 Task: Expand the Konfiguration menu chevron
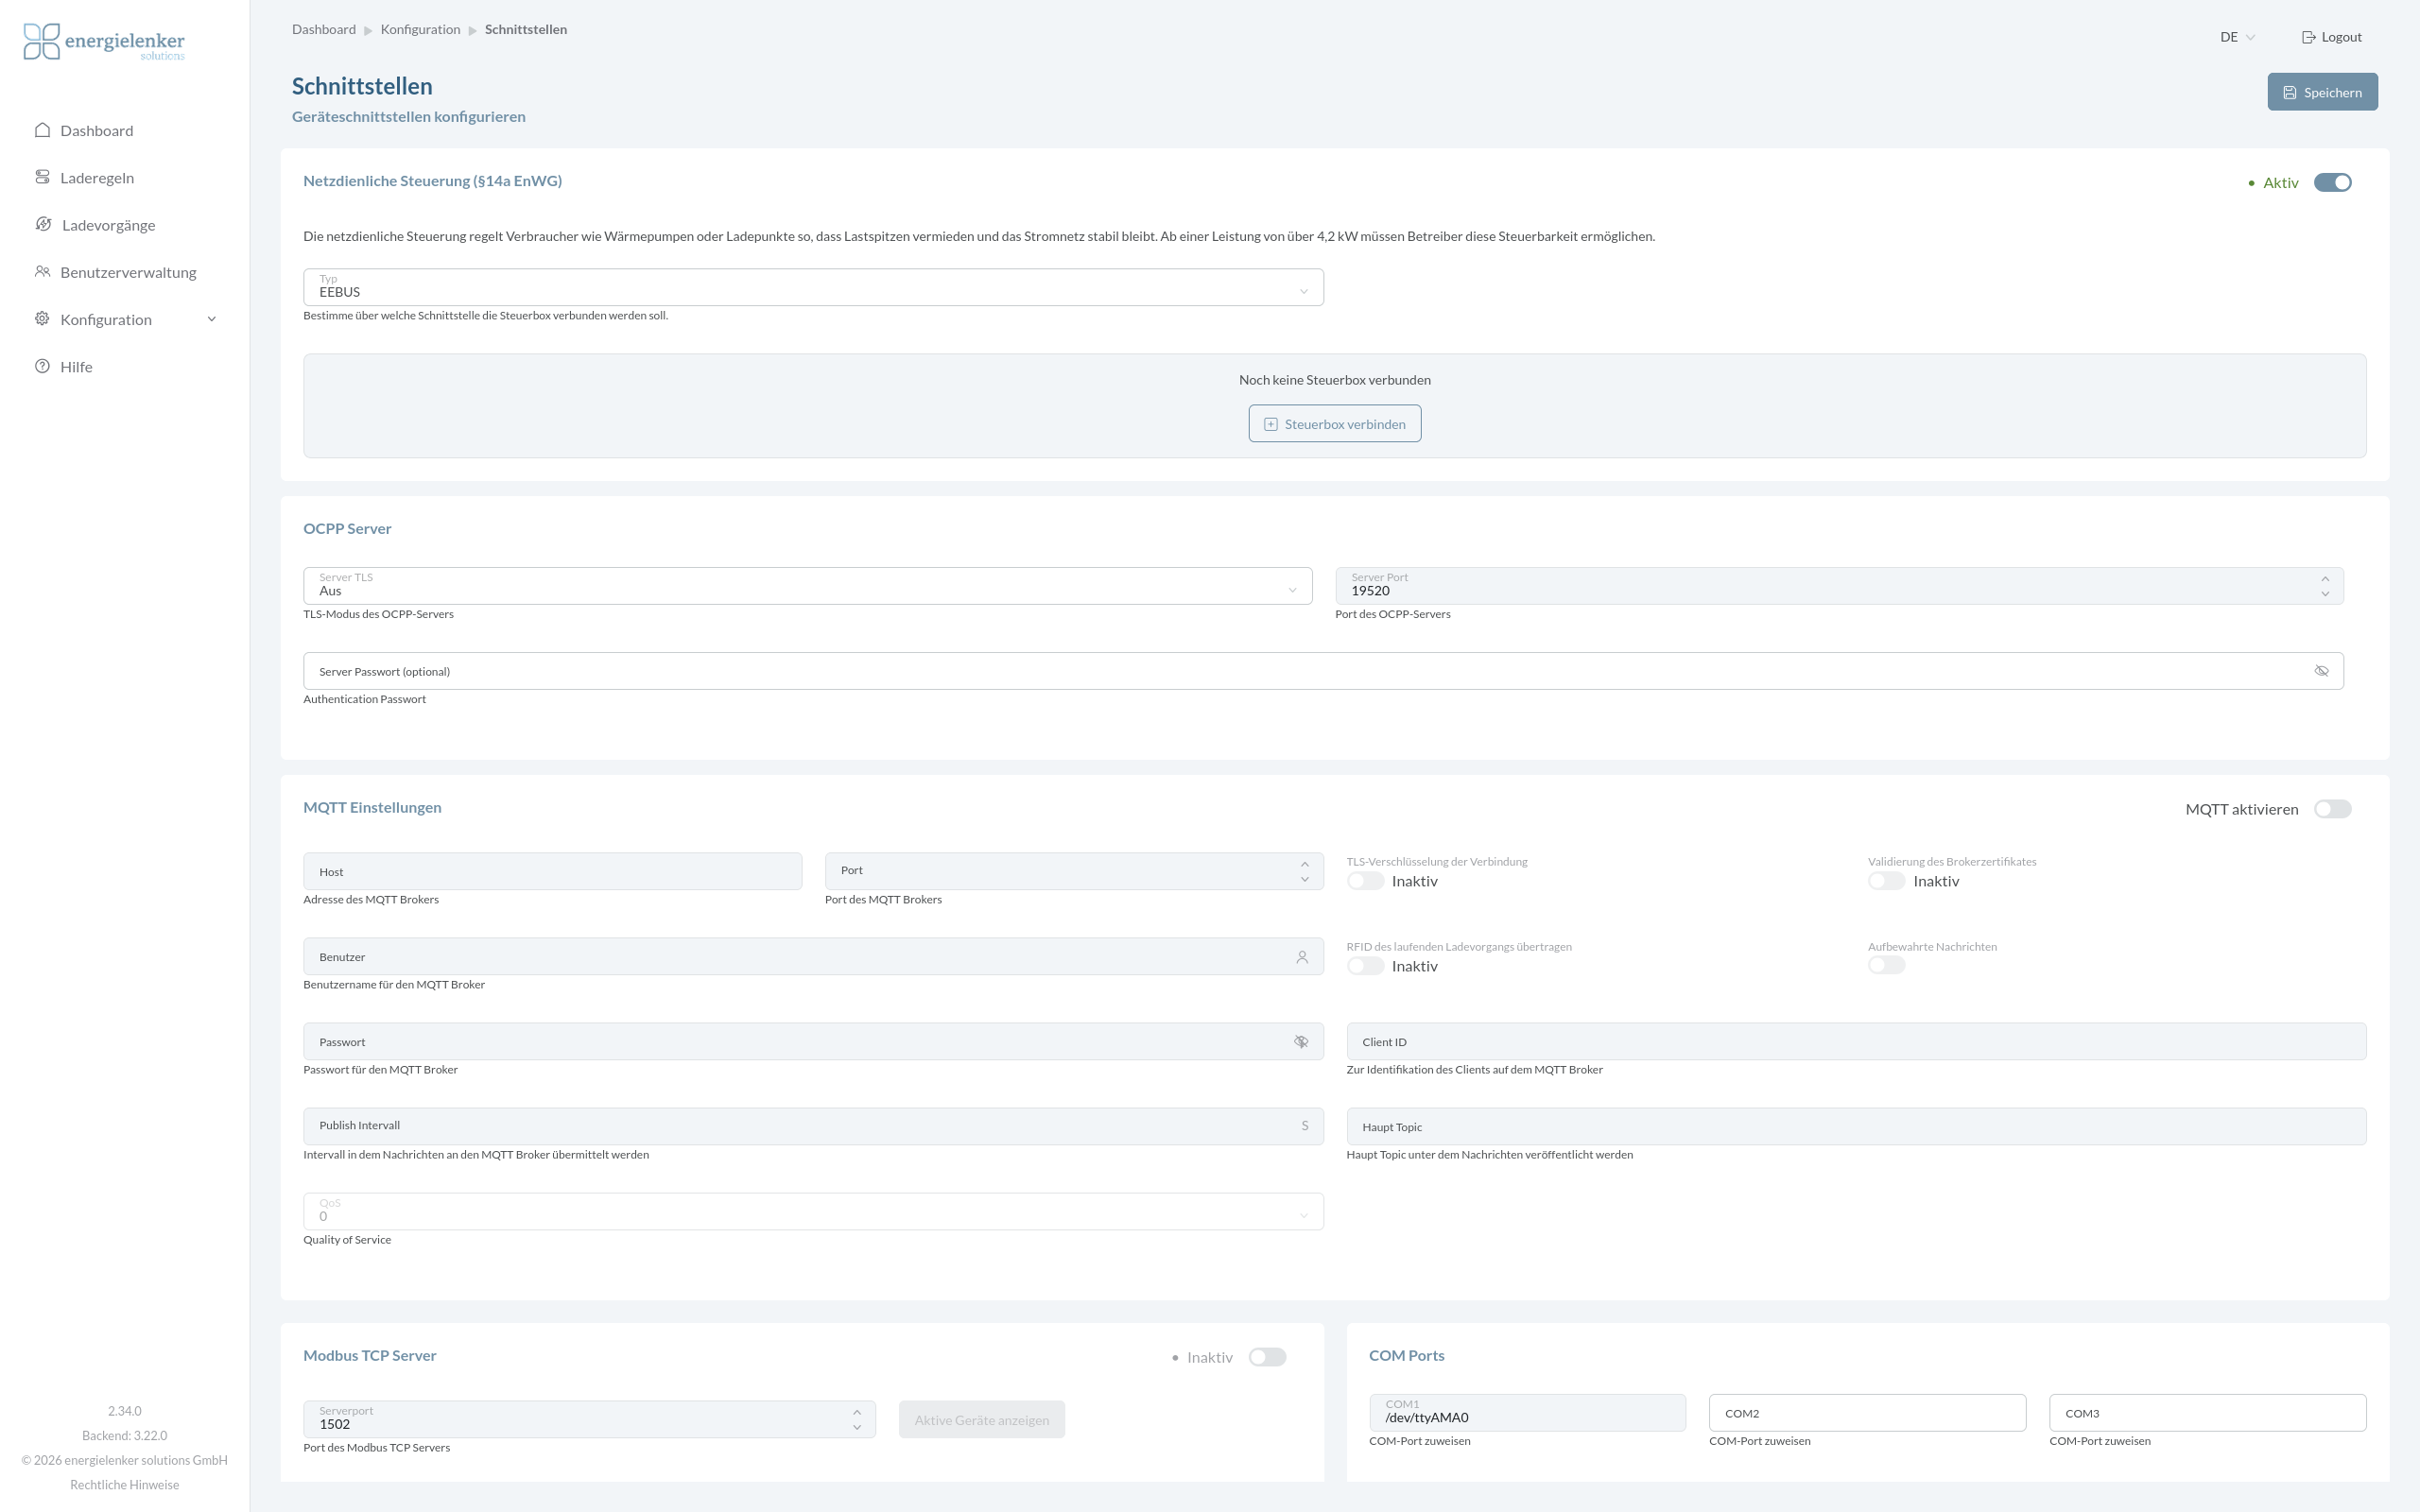click(x=211, y=319)
